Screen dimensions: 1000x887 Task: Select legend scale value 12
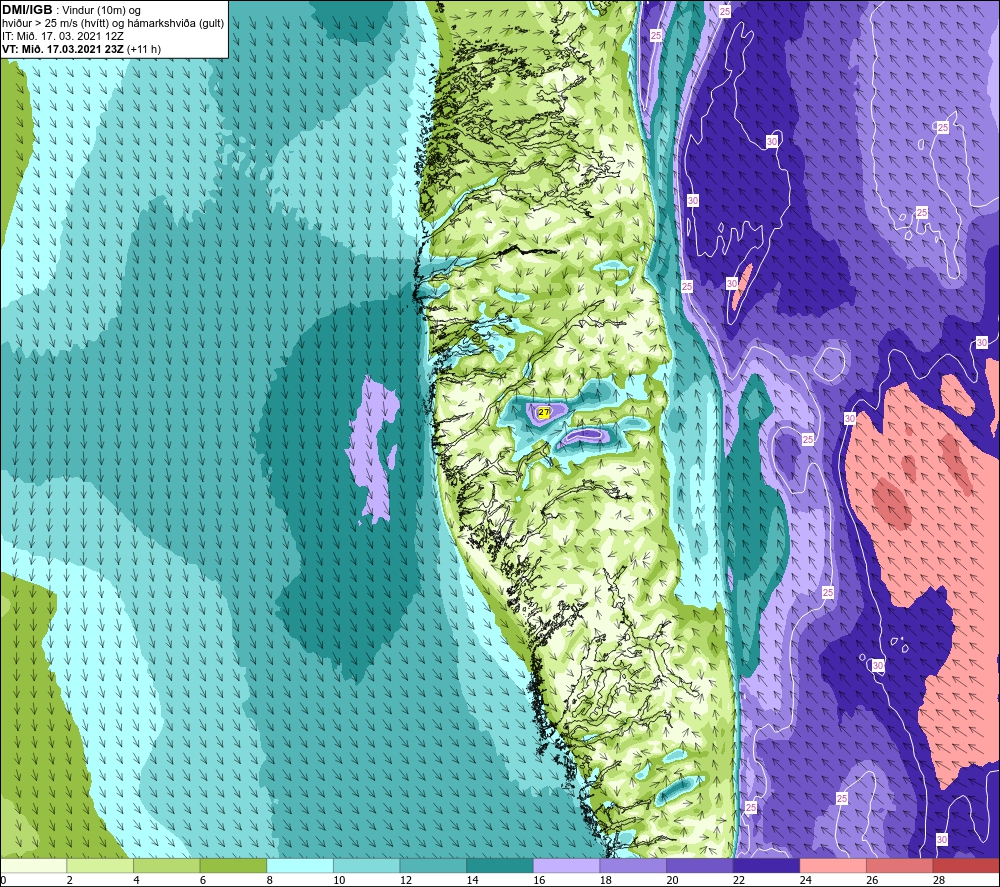(x=406, y=880)
